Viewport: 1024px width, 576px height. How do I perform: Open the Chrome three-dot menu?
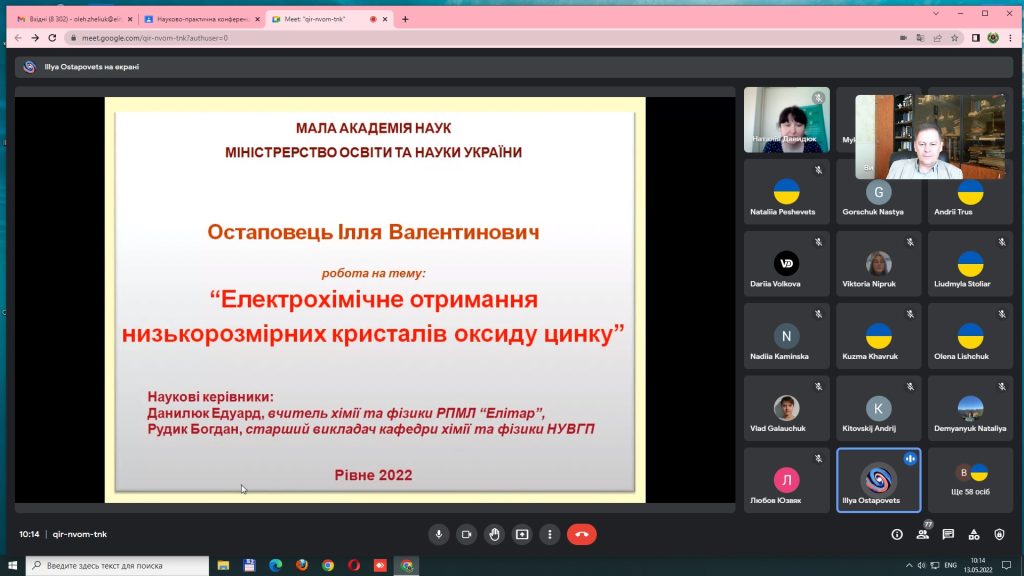(1010, 38)
